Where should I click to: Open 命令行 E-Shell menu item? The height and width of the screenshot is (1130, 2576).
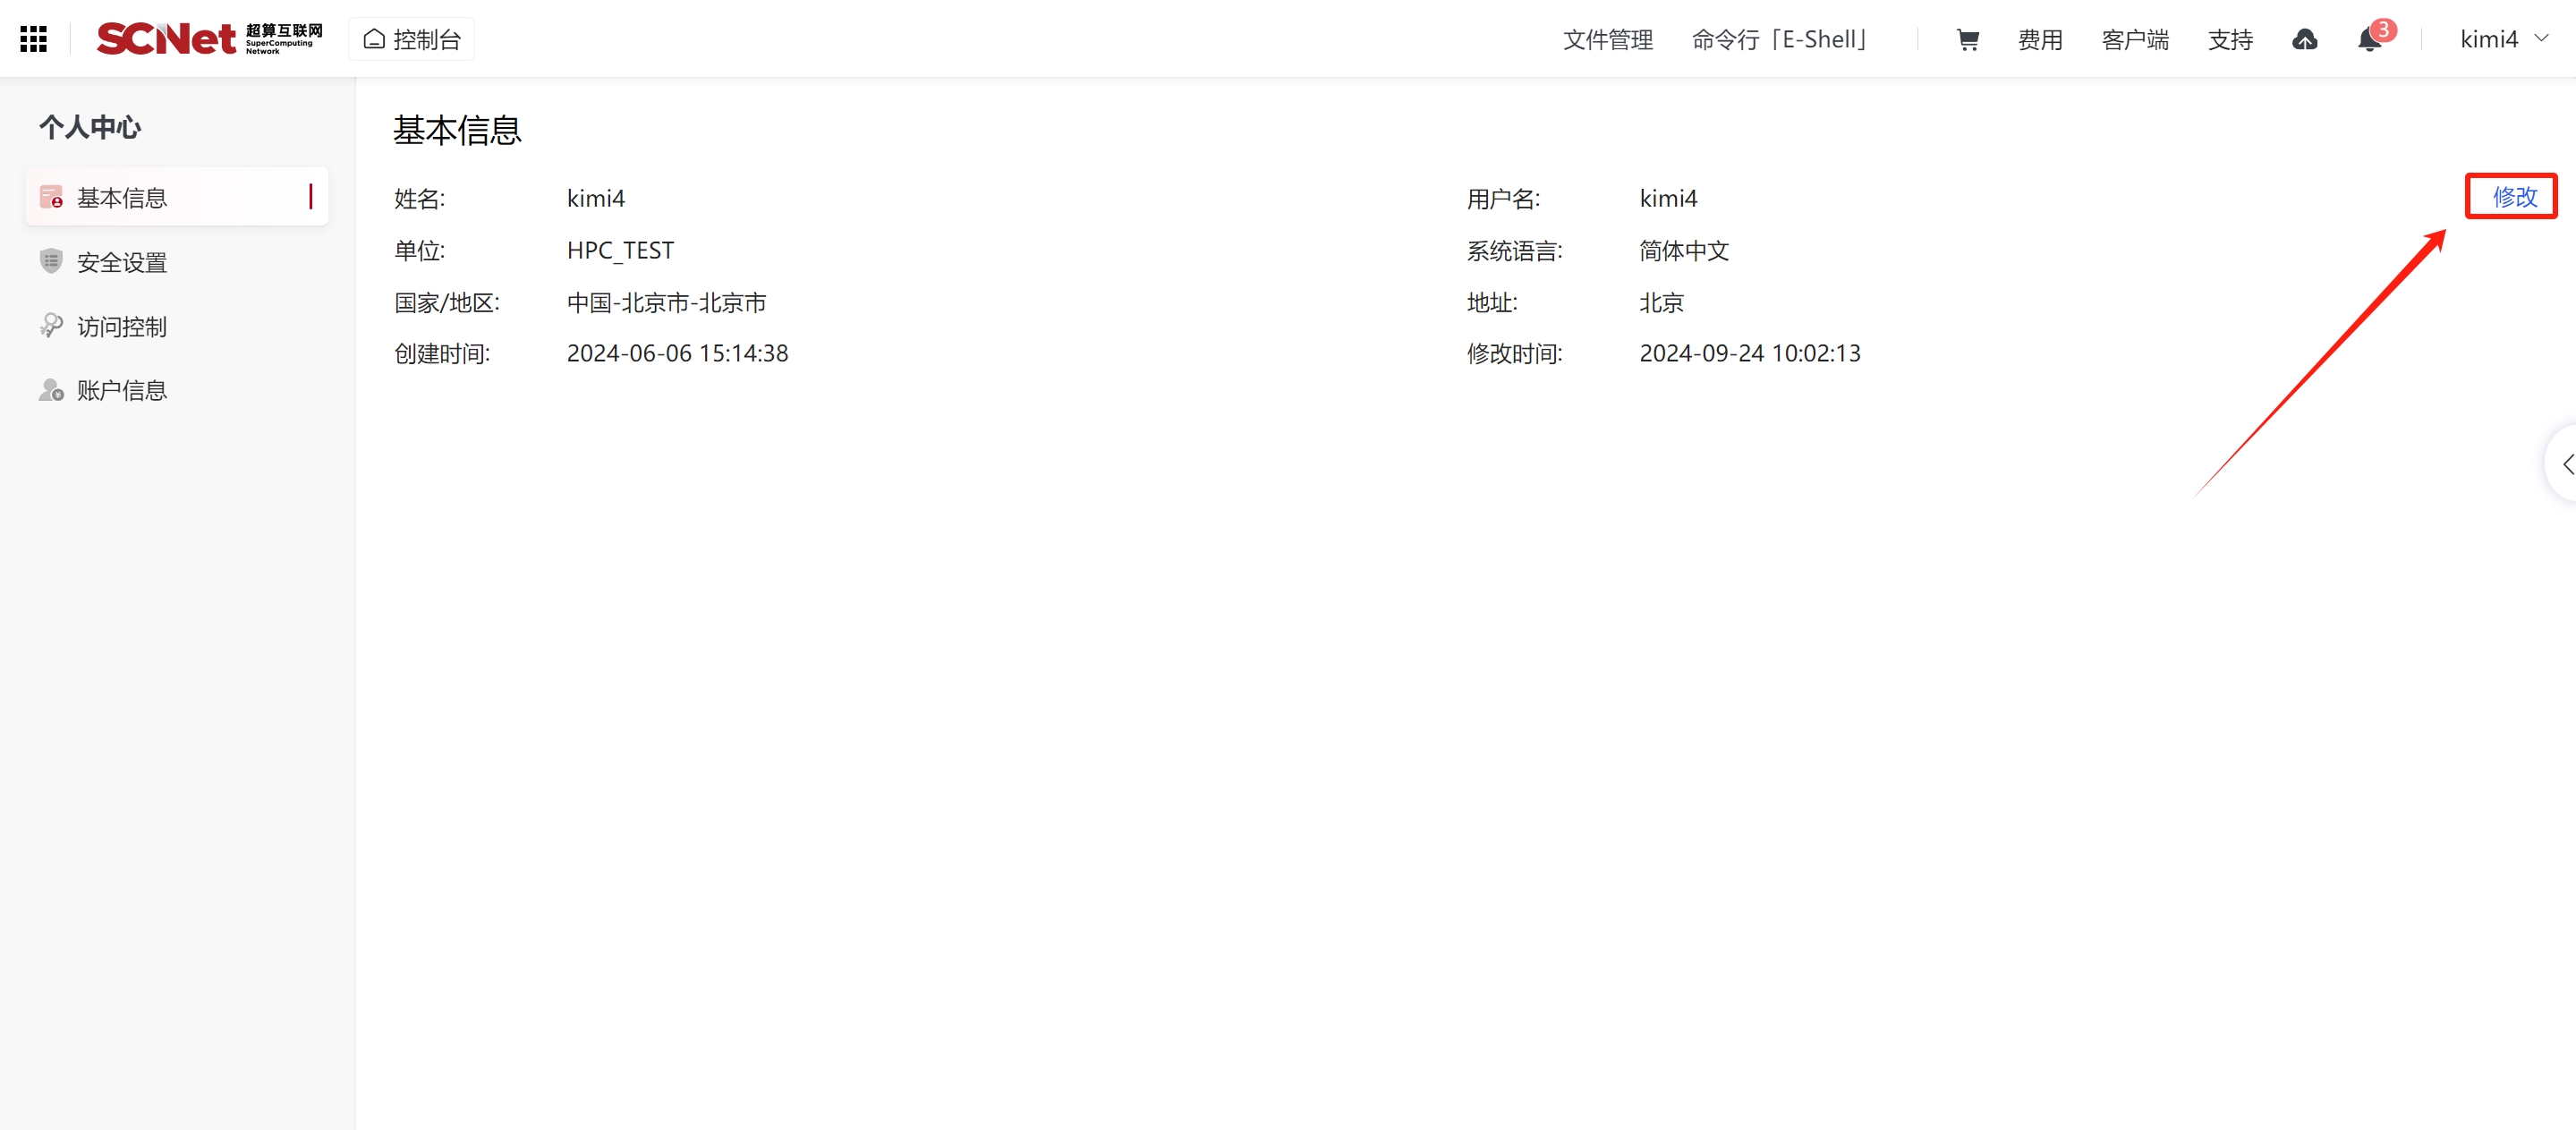click(1779, 39)
